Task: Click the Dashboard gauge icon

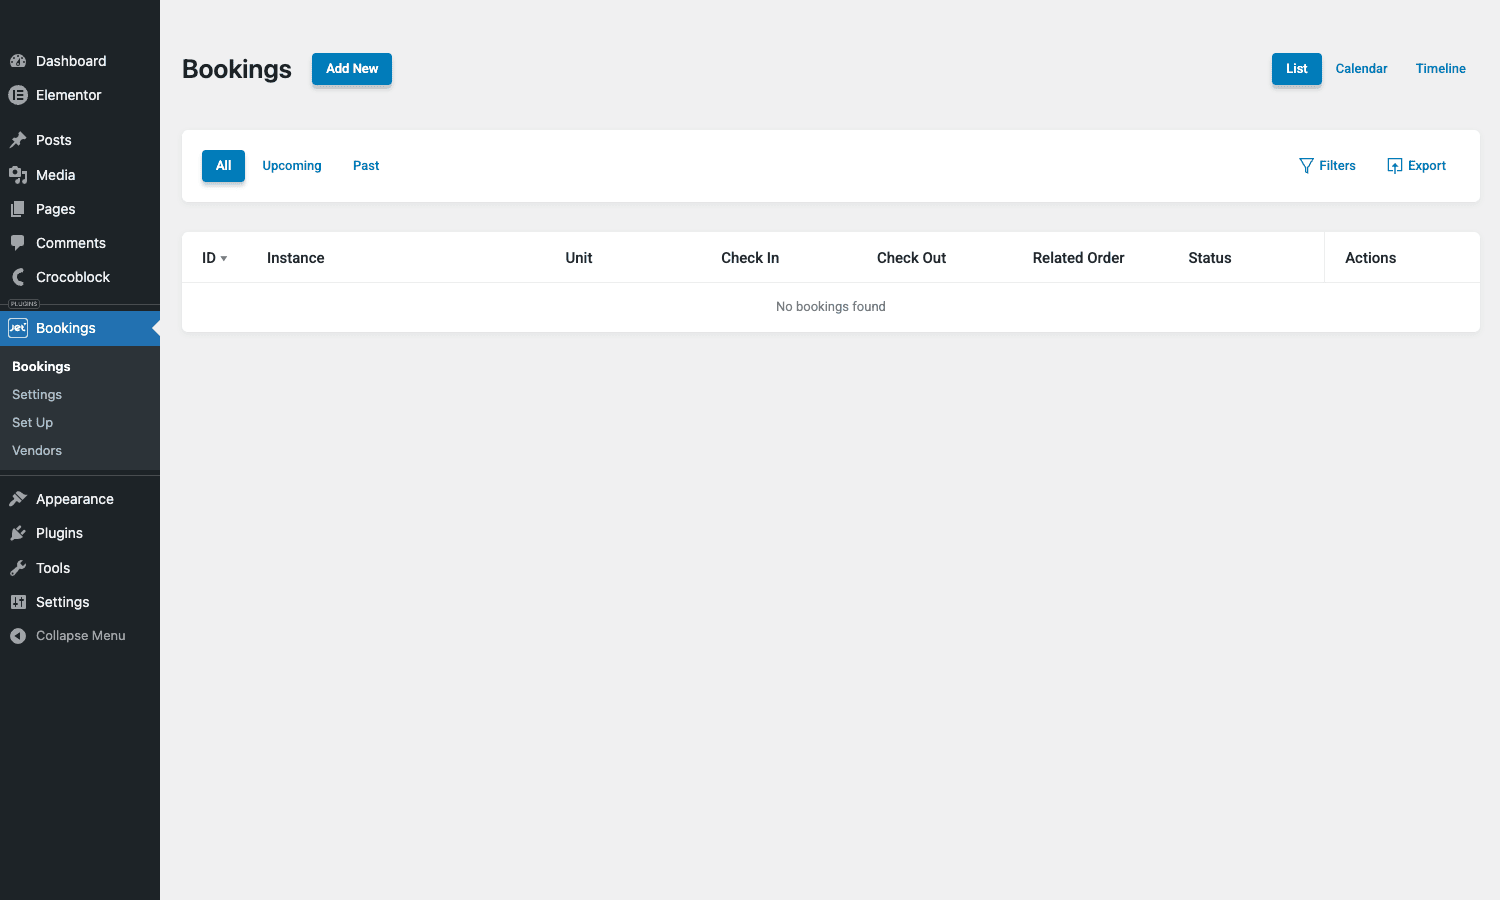Action: [18, 61]
